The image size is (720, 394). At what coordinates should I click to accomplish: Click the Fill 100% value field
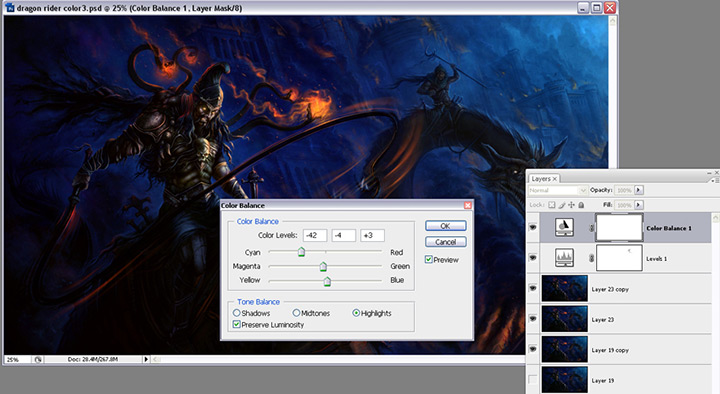[624, 205]
